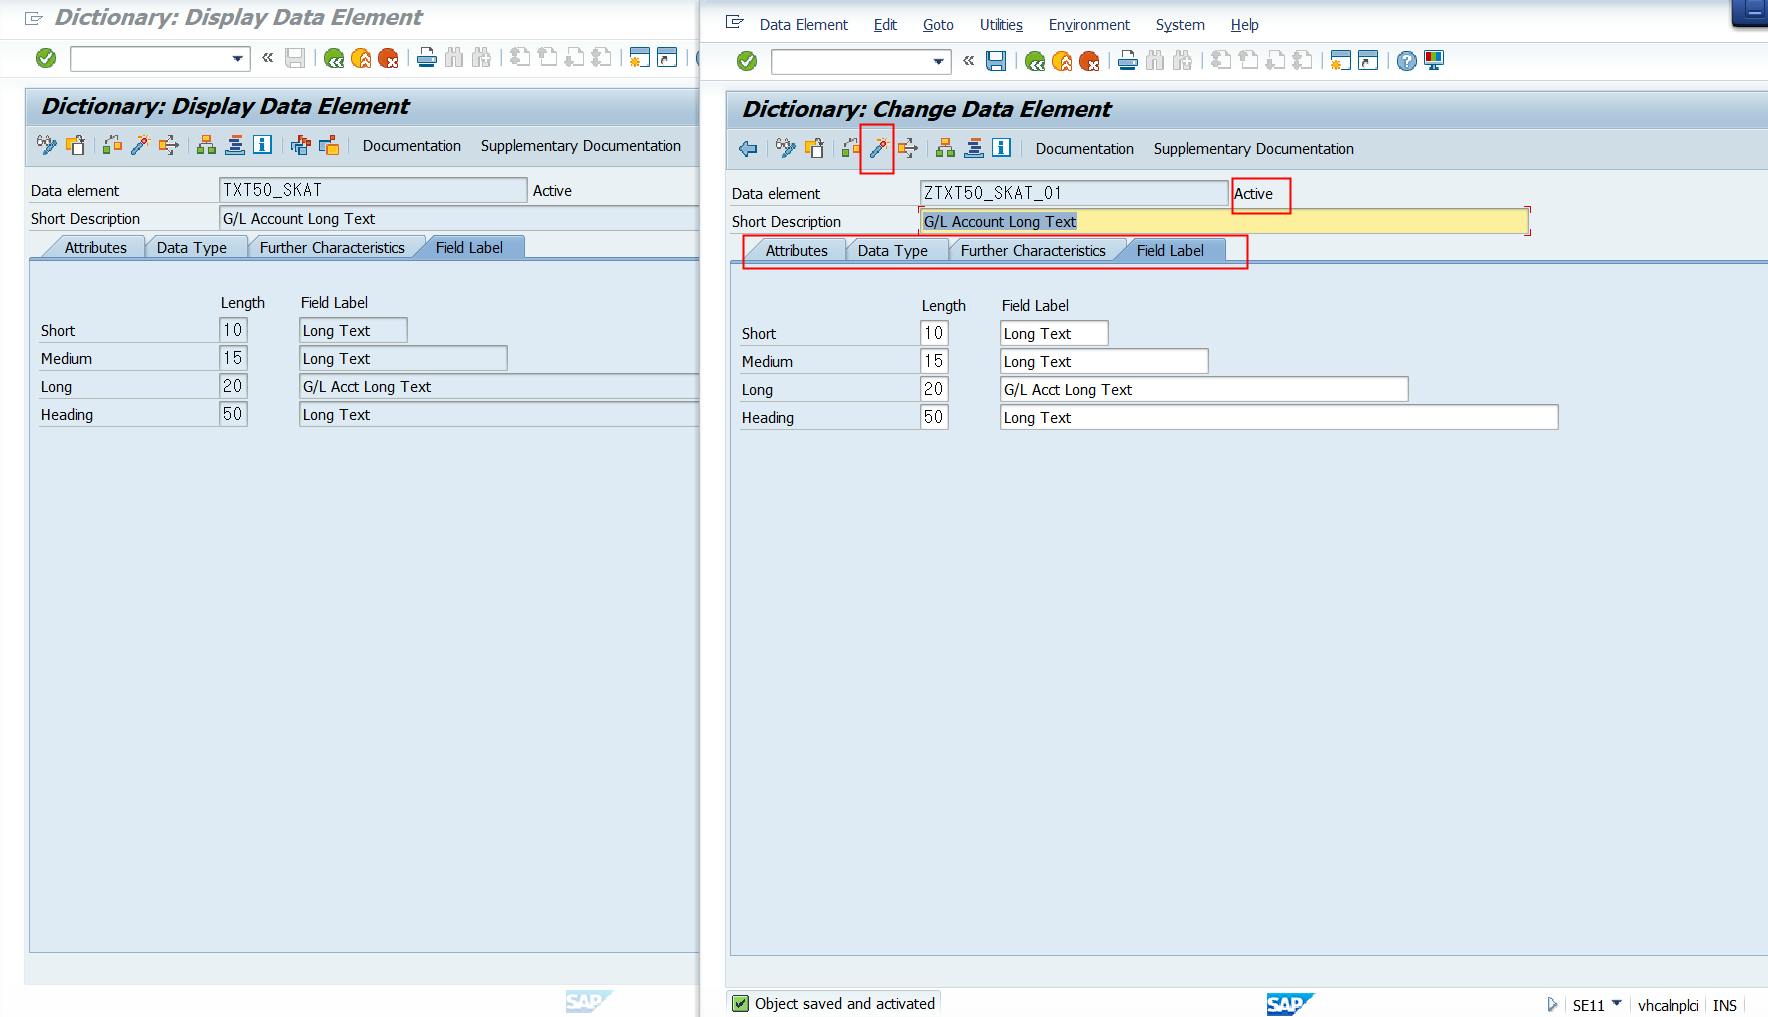Click Short field label input in Change window
This screenshot has height=1017, width=1768.
pyautogui.click(x=1054, y=333)
